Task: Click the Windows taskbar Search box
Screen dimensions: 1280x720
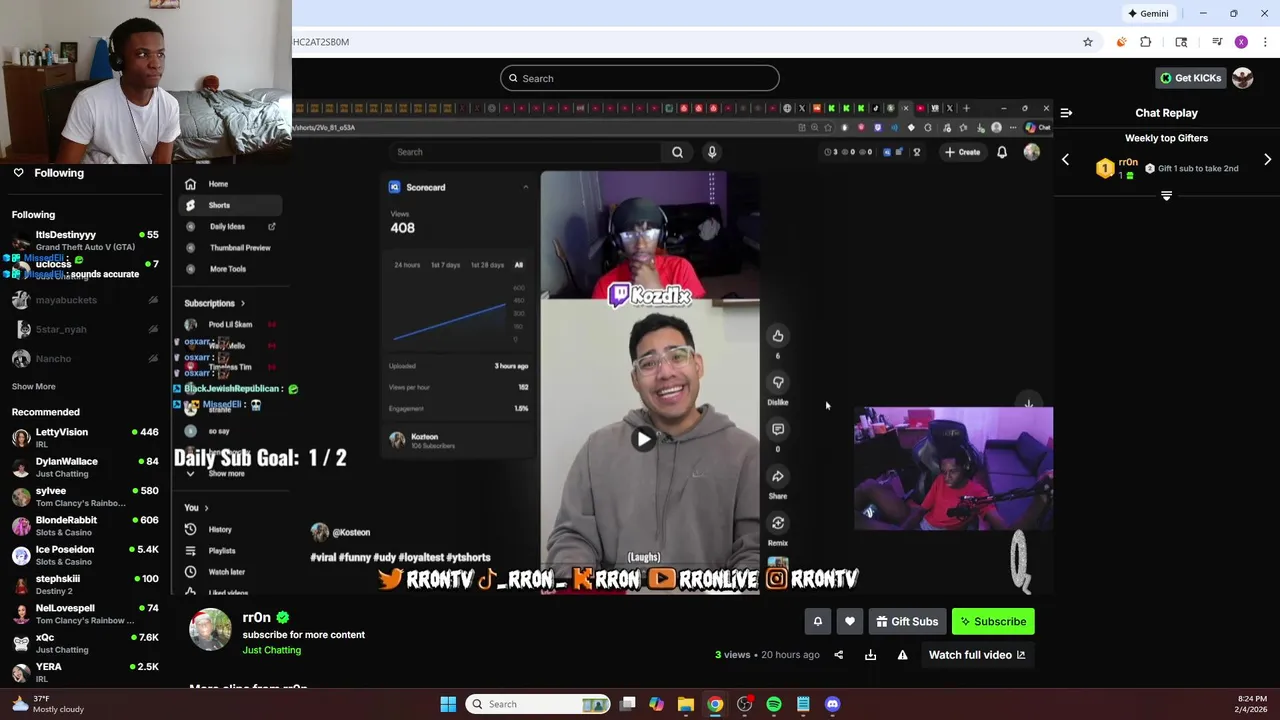Action: pyautogui.click(x=539, y=704)
